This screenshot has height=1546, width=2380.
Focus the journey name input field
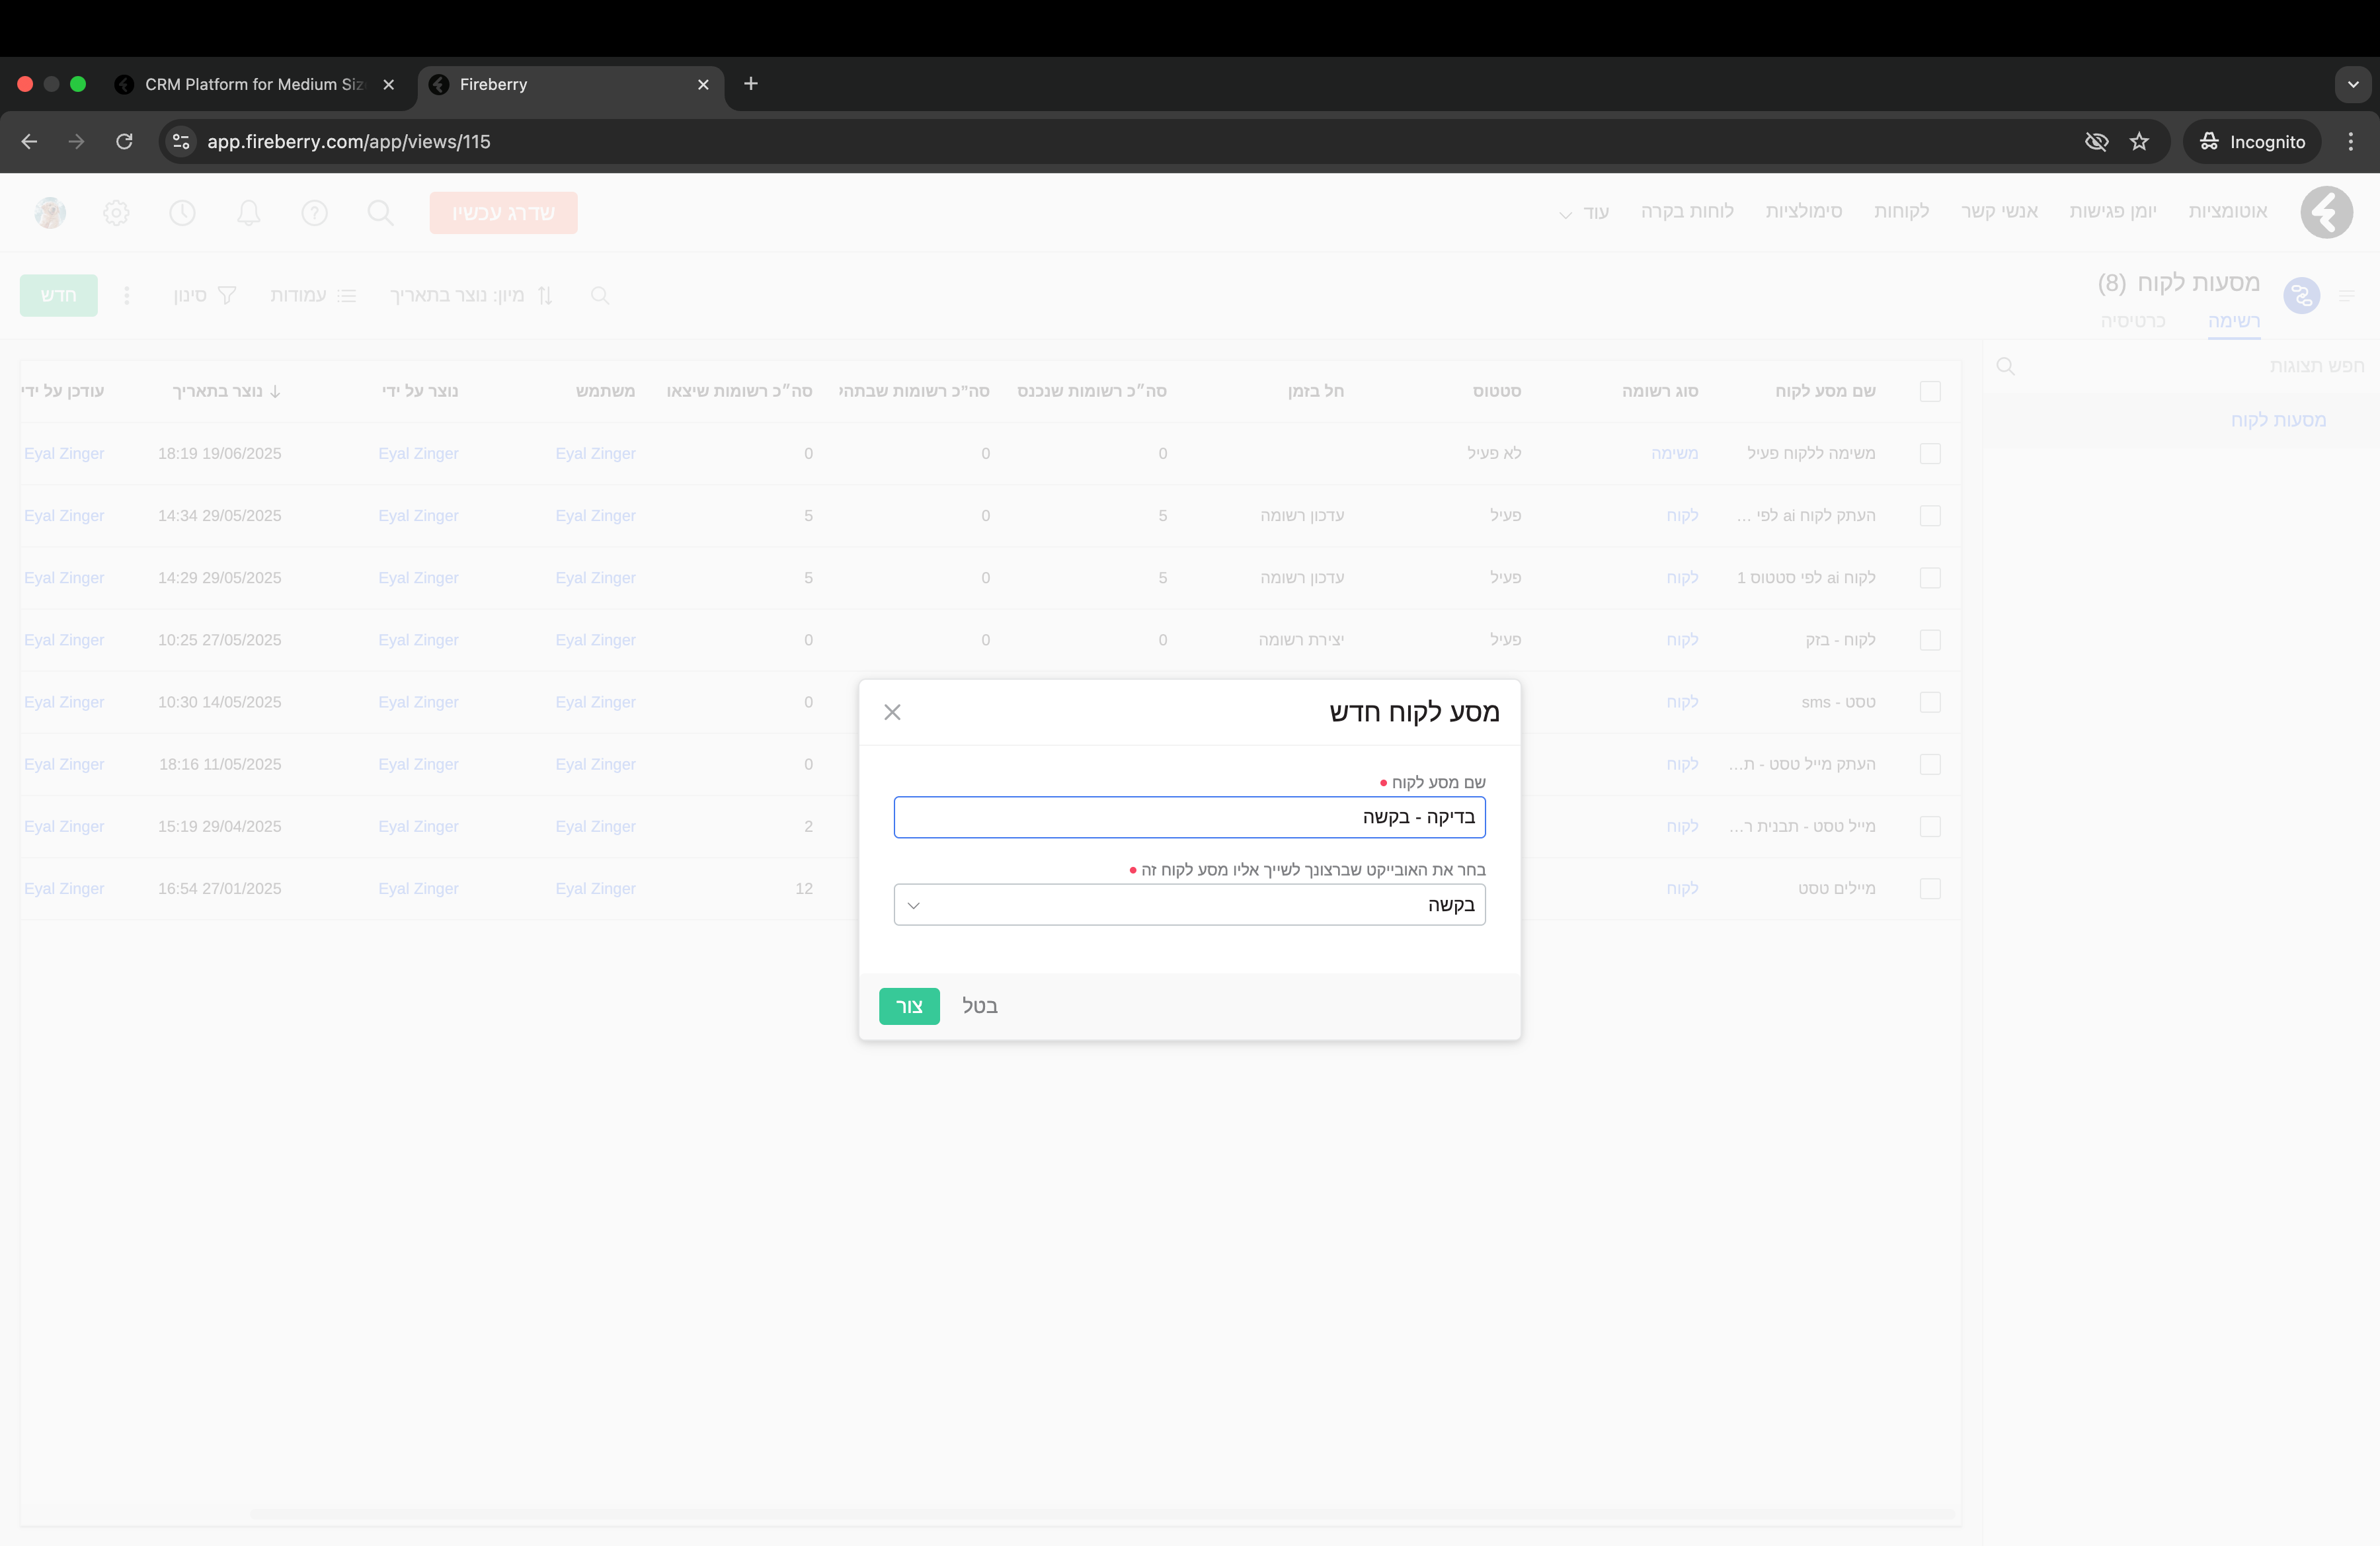pyautogui.click(x=1189, y=817)
